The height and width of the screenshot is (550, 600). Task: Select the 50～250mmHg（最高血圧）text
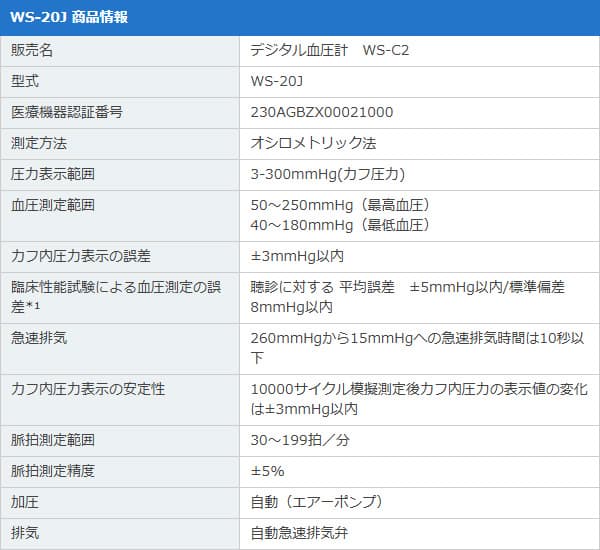[x=340, y=205]
